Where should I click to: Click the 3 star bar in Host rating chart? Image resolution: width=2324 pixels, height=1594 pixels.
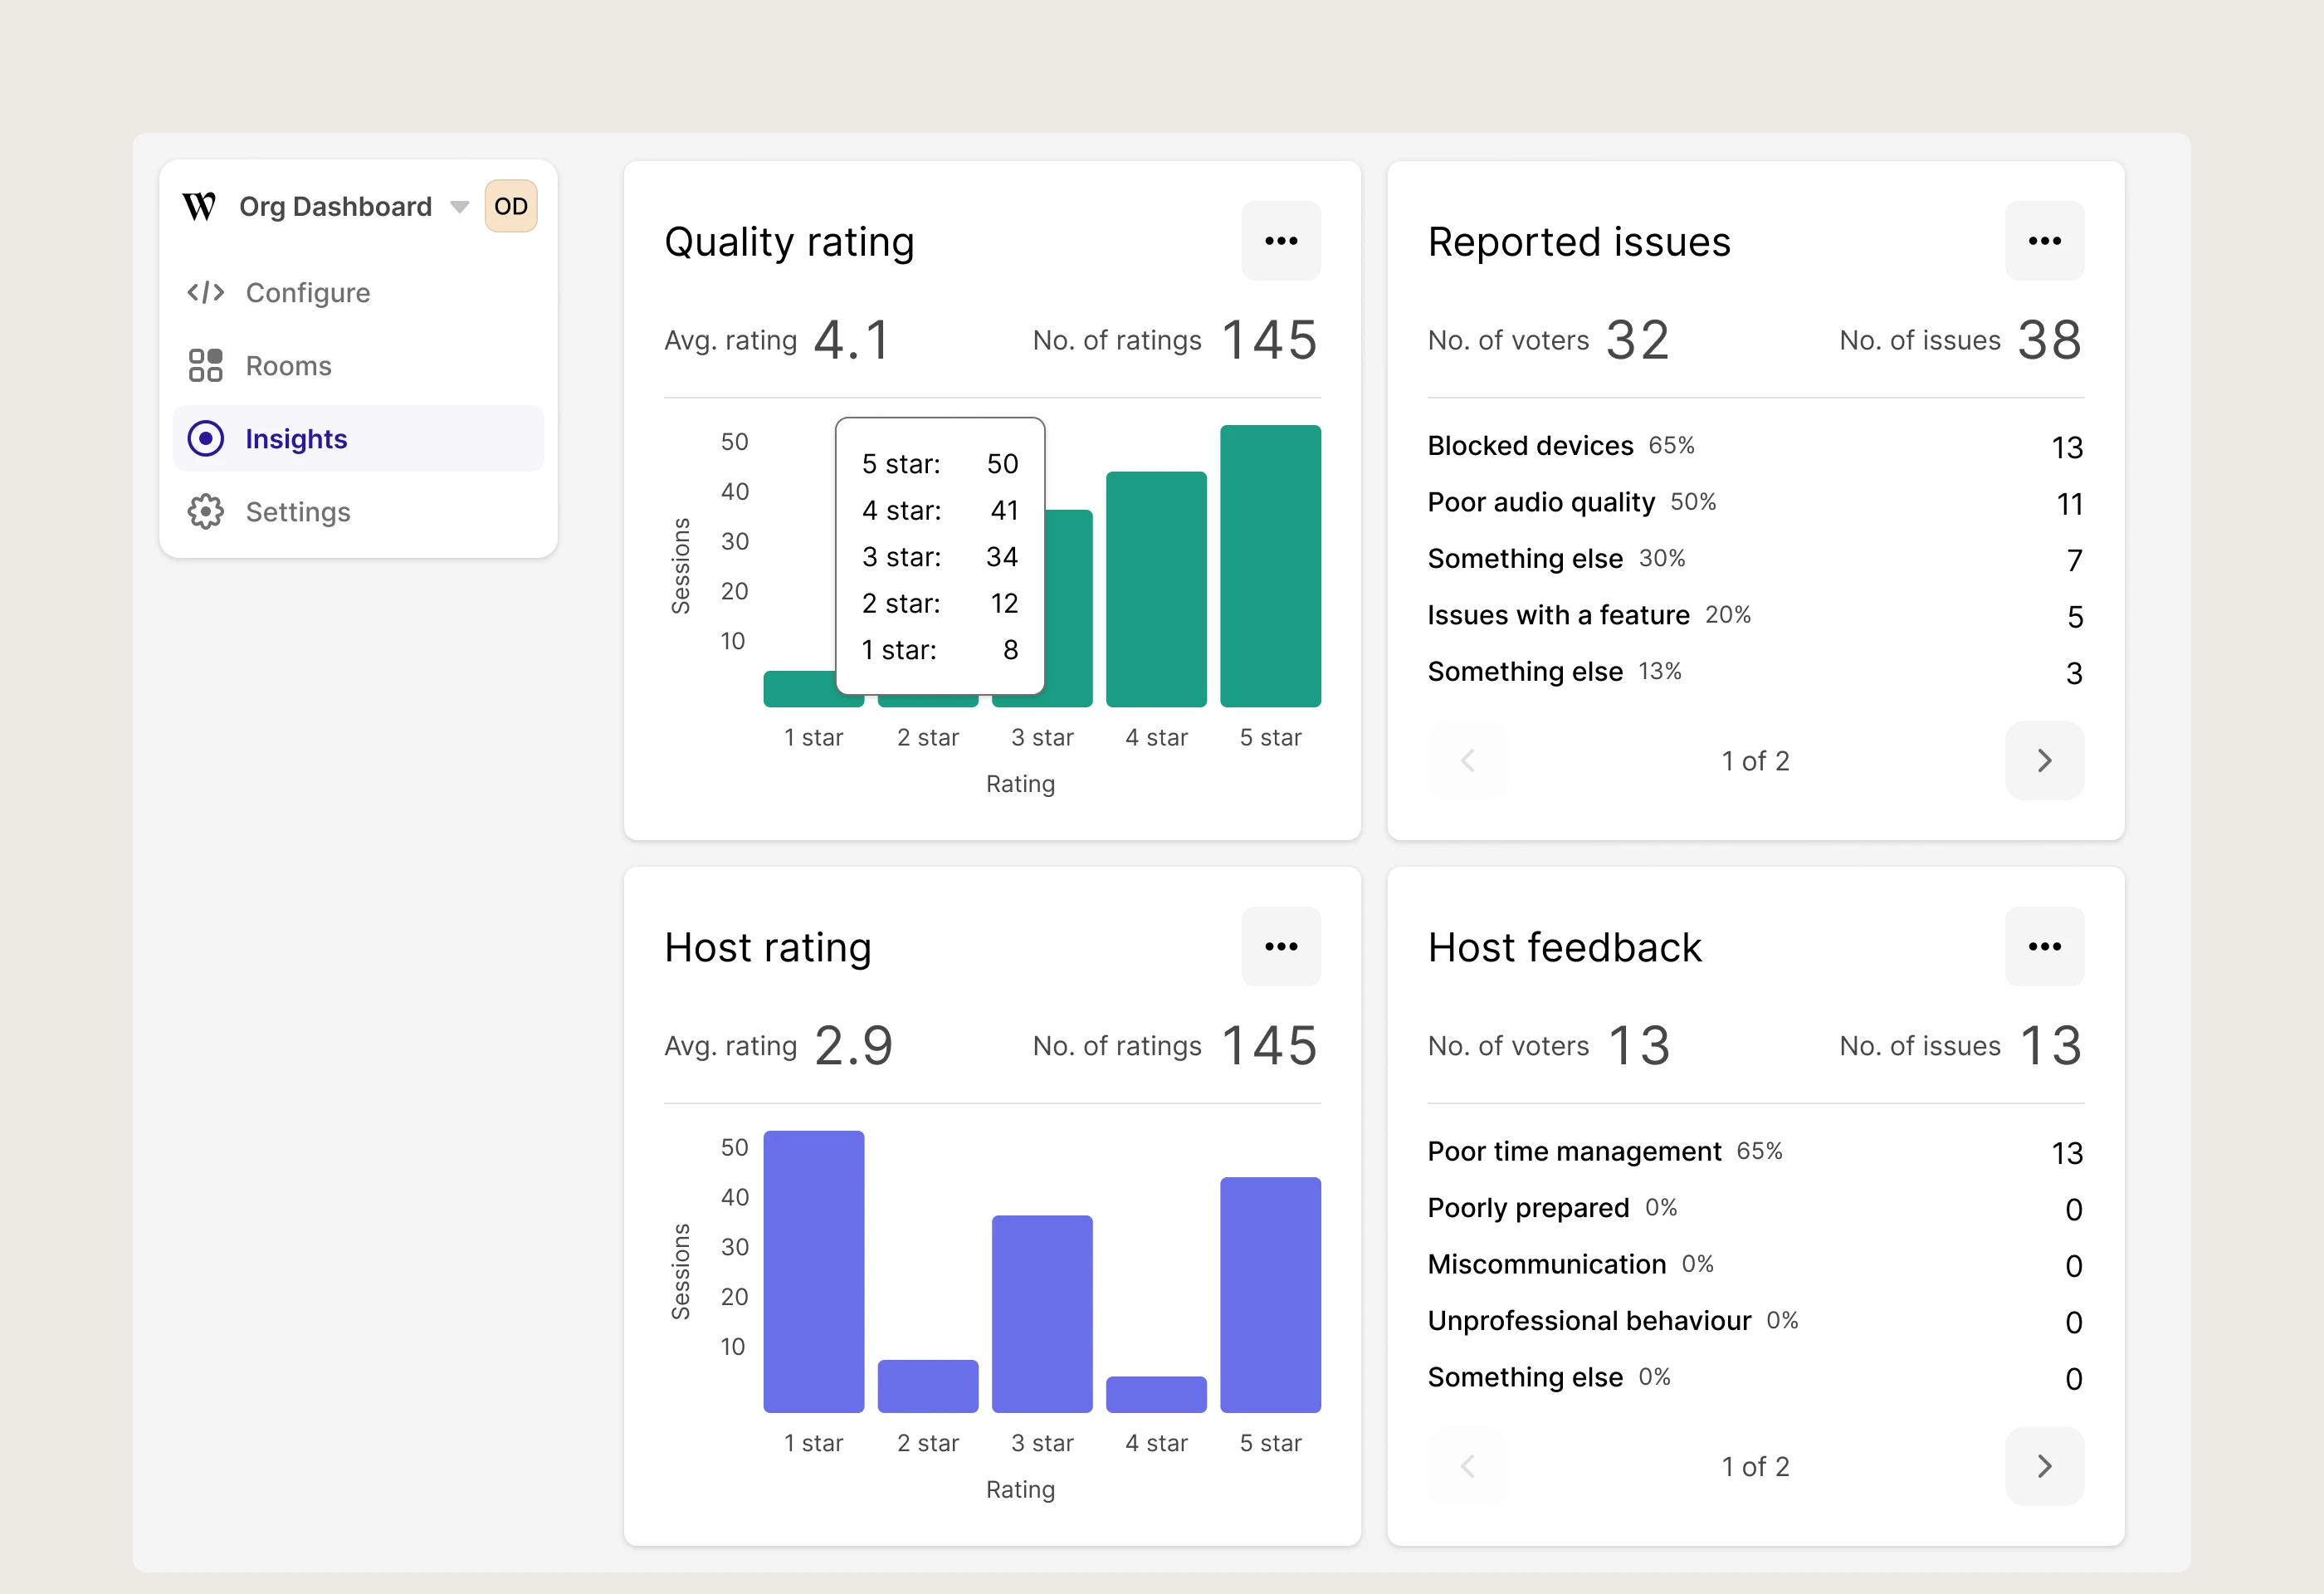pos(1042,1314)
